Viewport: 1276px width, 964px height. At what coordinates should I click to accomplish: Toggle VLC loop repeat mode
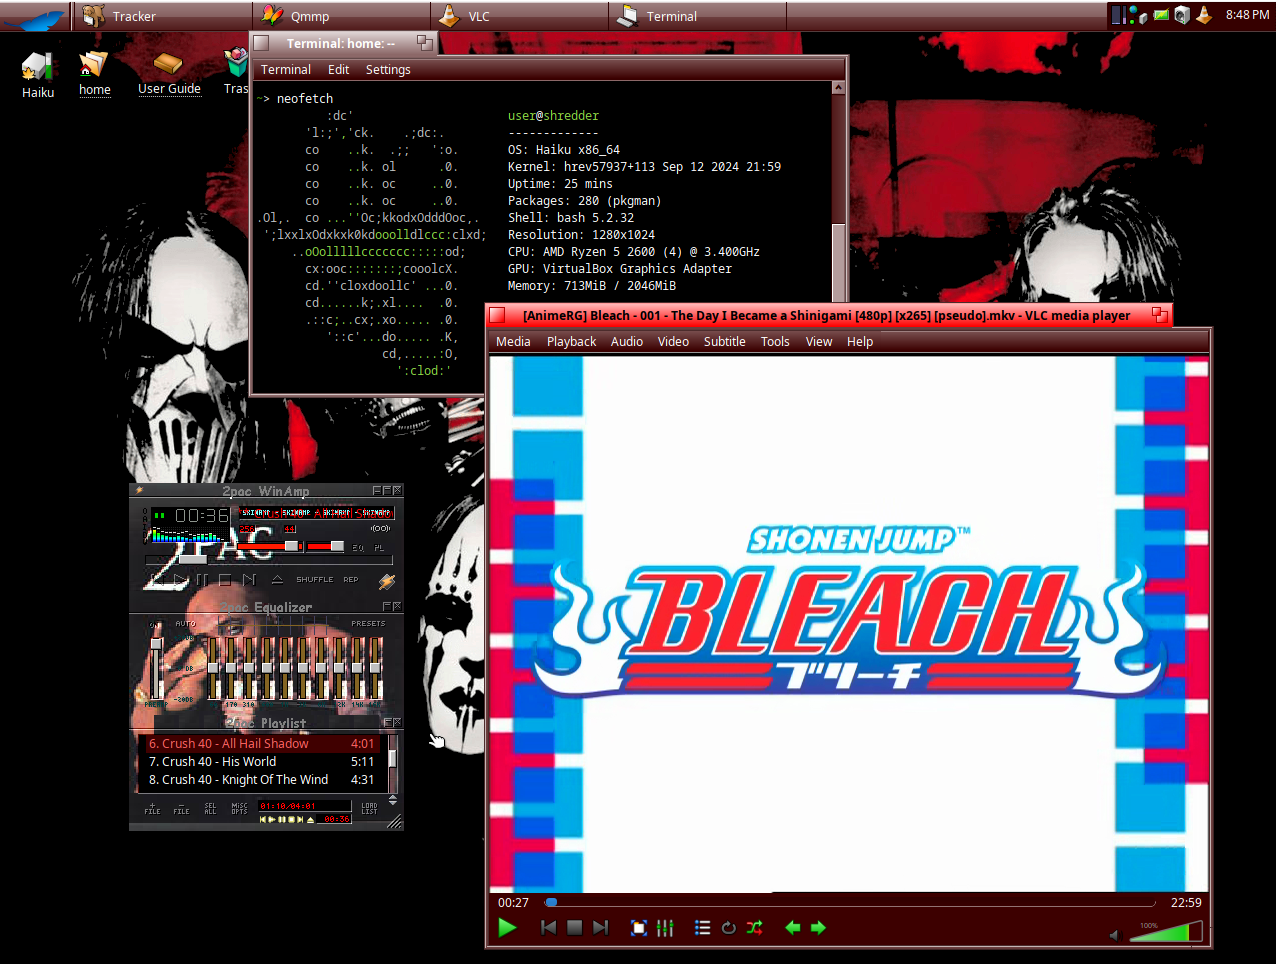[729, 928]
